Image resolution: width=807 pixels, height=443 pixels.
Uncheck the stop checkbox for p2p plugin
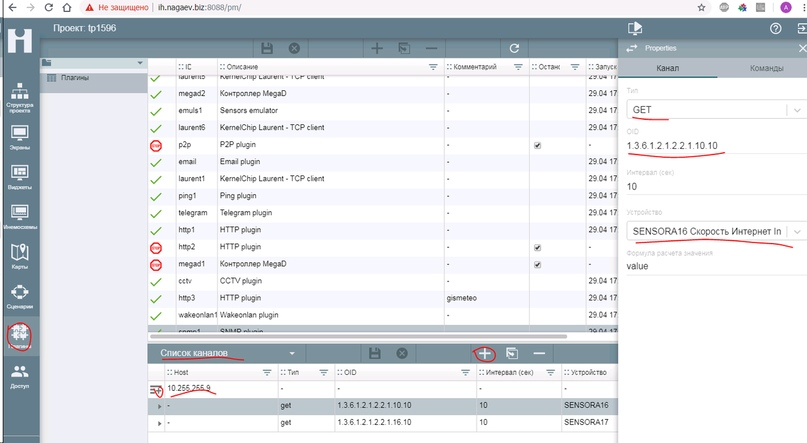537,146
